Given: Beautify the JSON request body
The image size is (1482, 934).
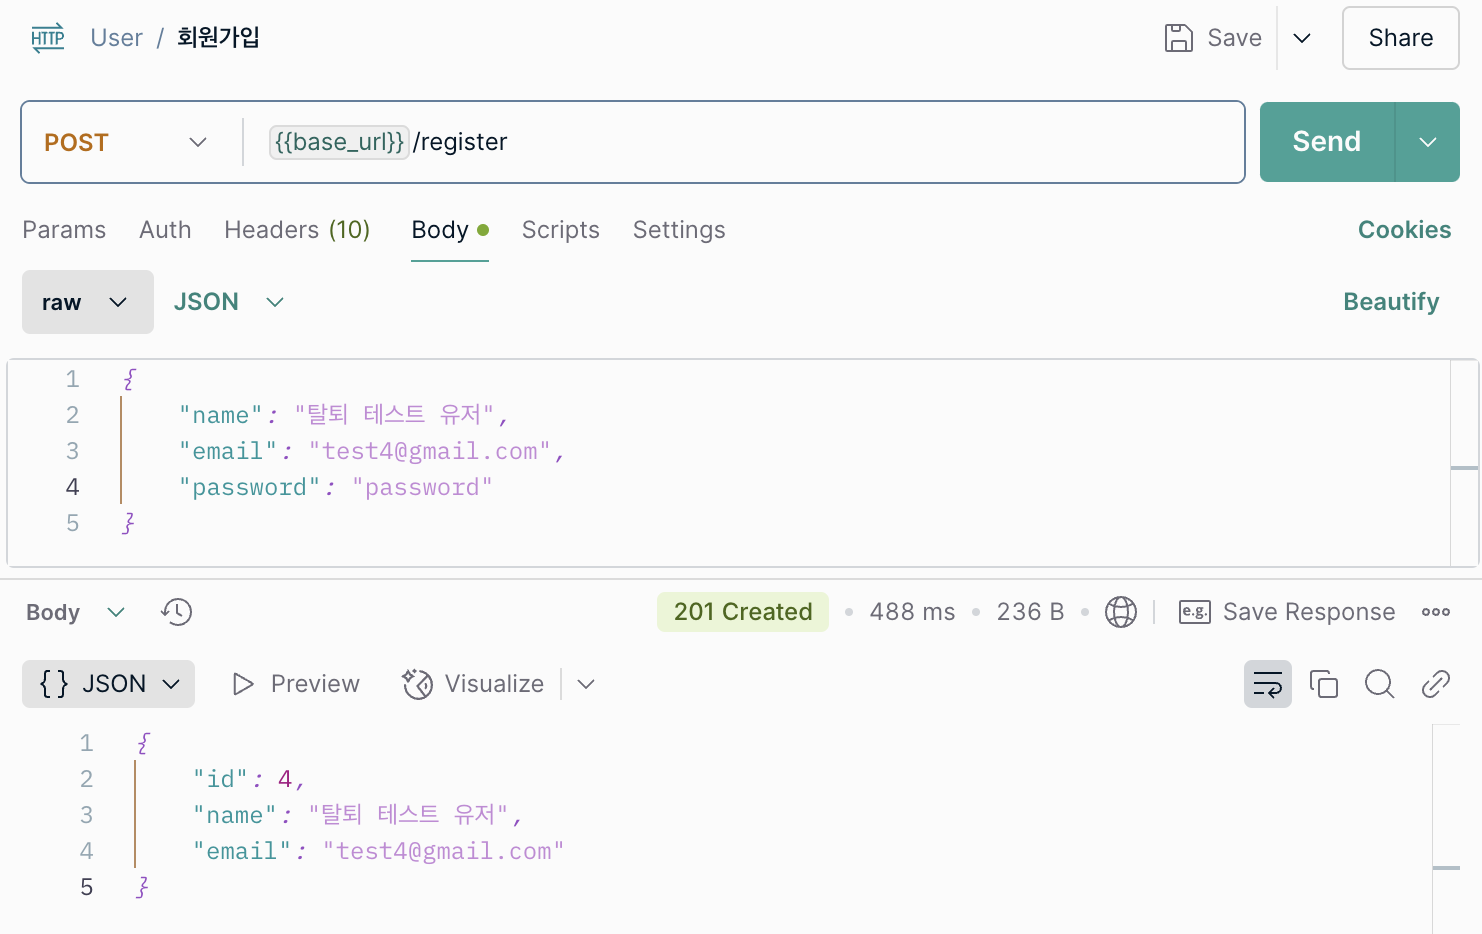Looking at the screenshot, I should [x=1391, y=302].
